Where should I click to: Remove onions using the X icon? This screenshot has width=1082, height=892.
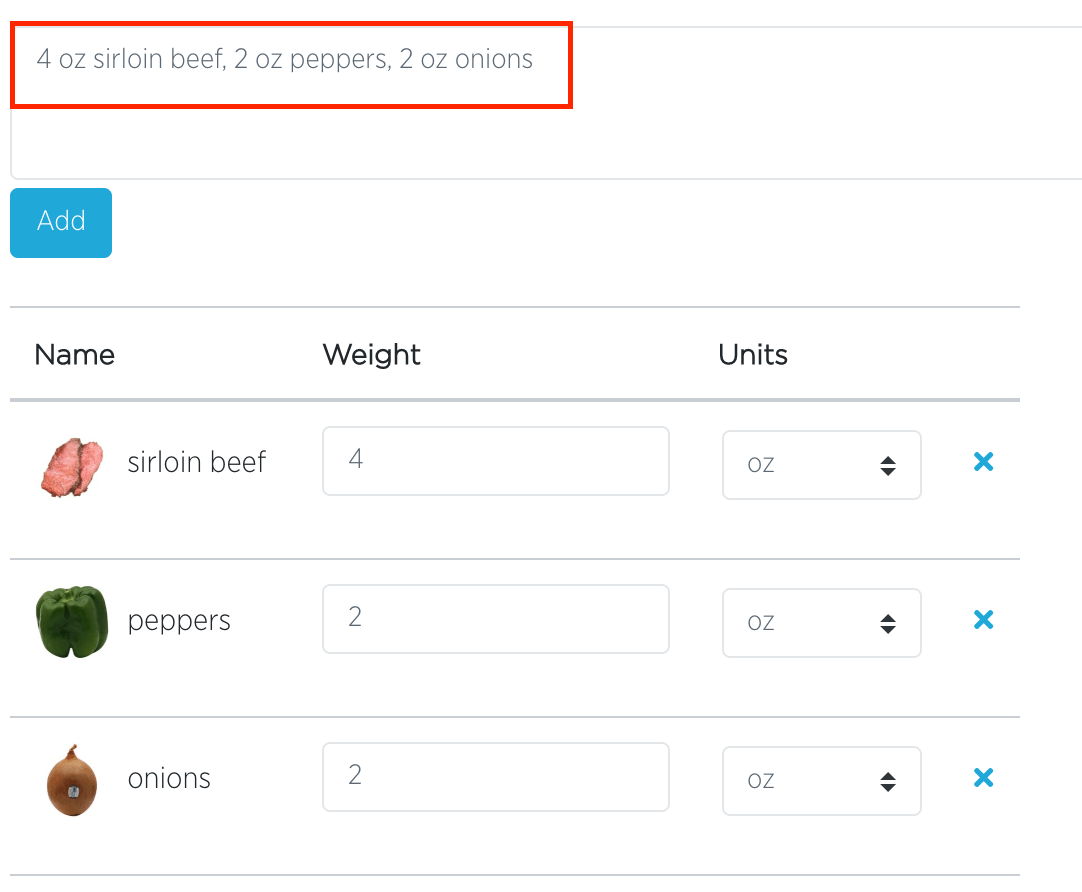pos(983,778)
